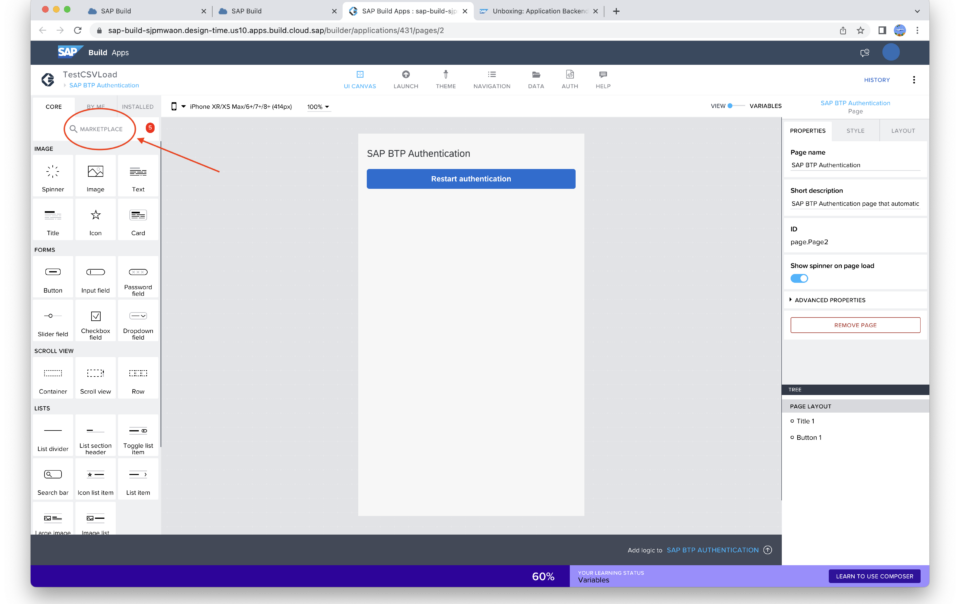Screen dimensions: 960x604
Task: Select the Dropdown field component
Action: point(138,321)
